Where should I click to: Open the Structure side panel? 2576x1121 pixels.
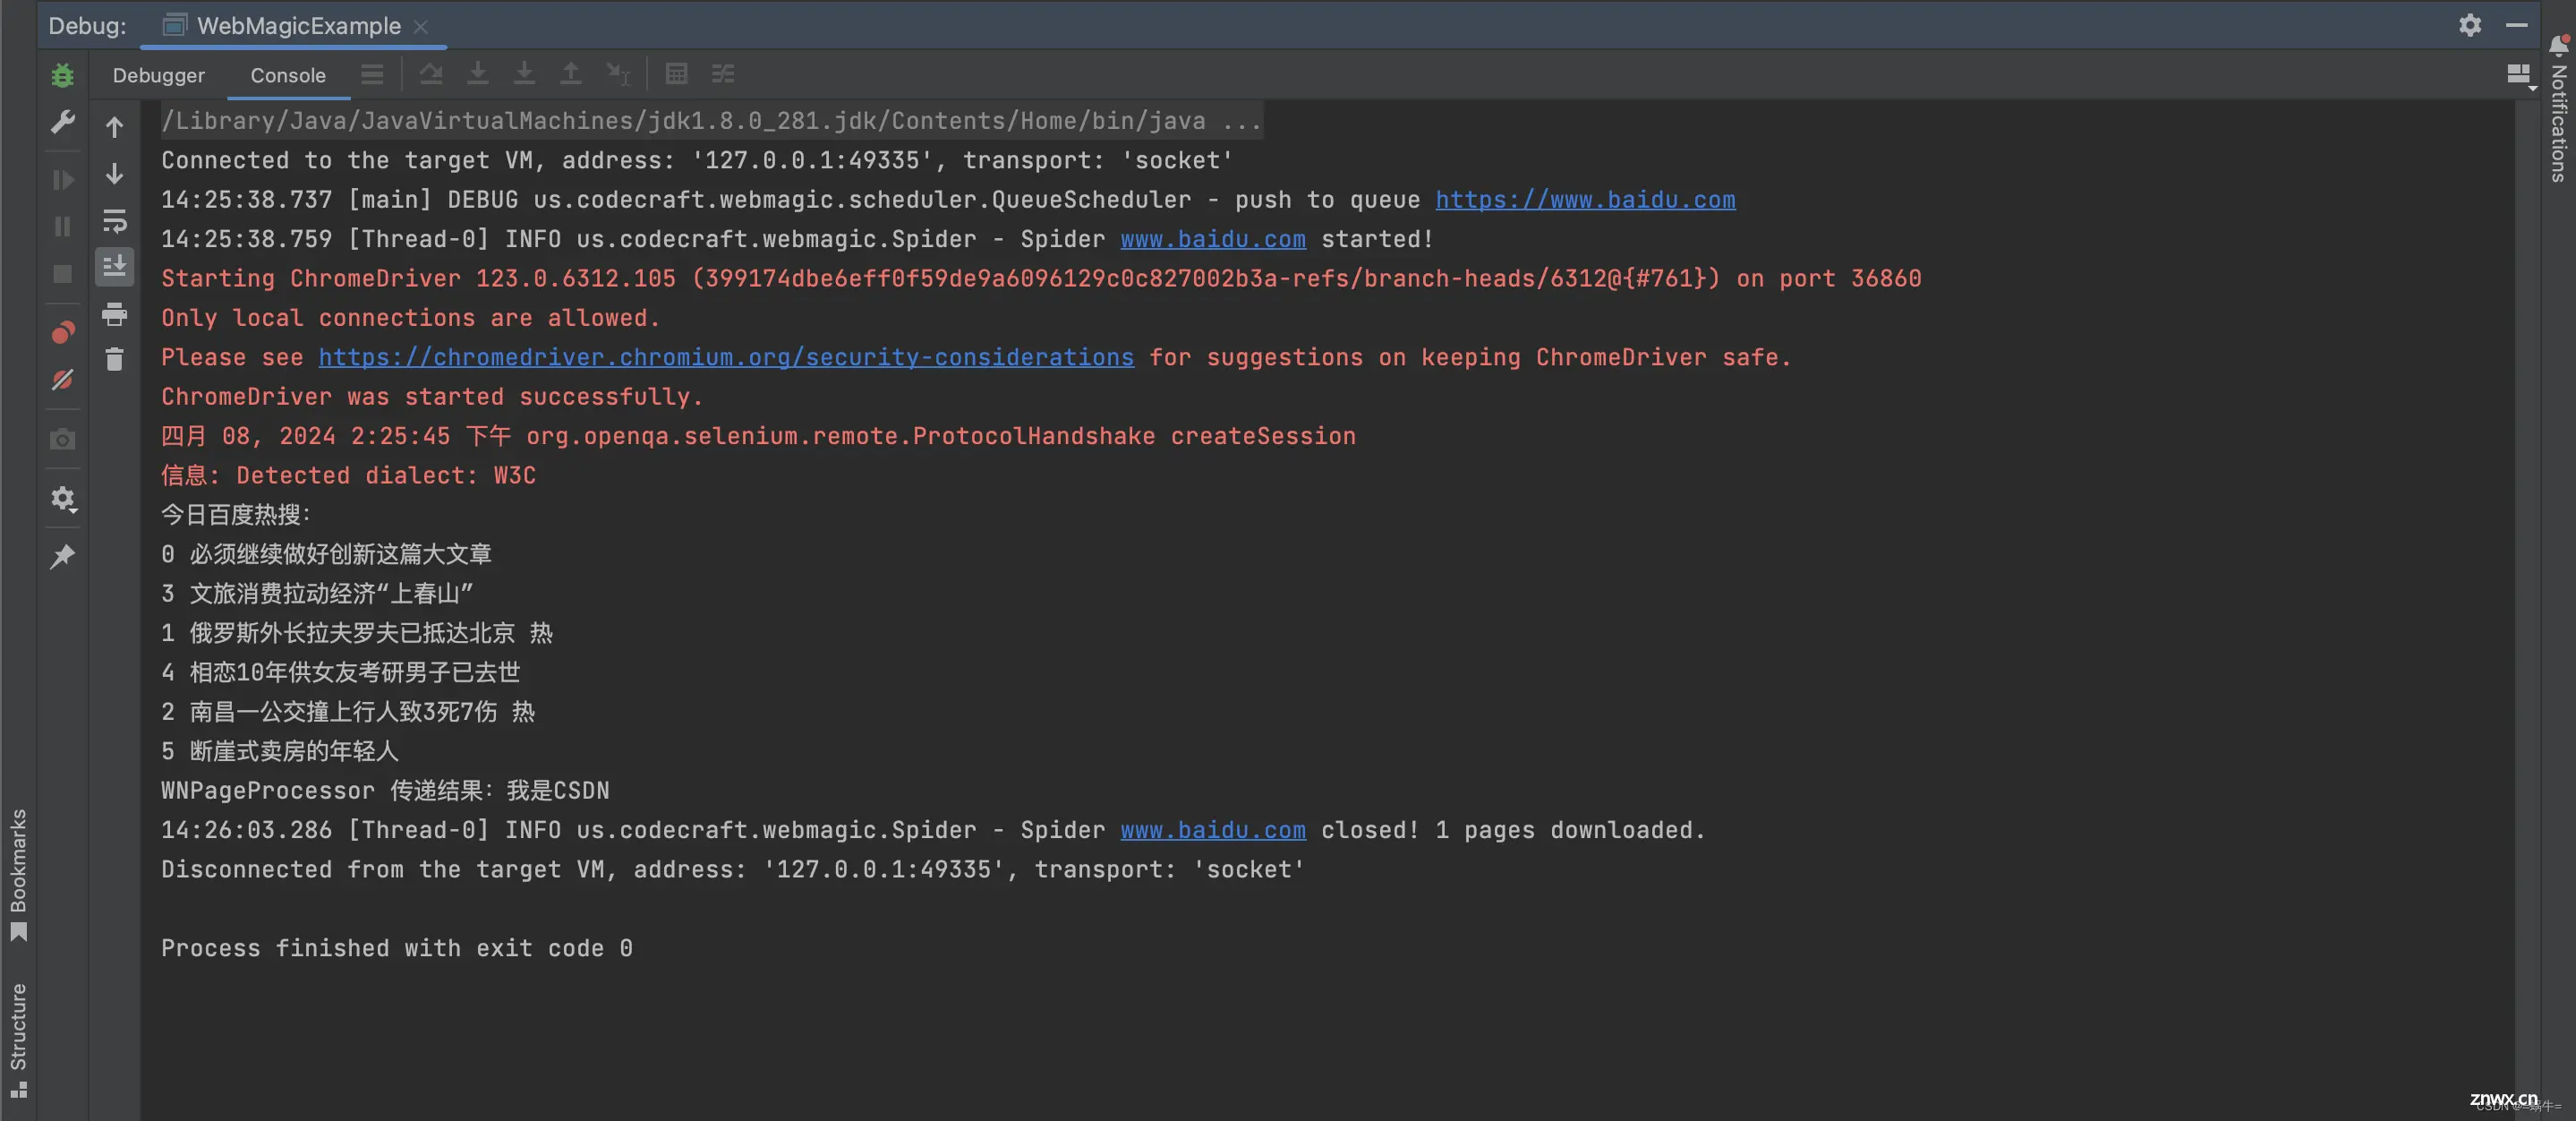coord(18,1040)
